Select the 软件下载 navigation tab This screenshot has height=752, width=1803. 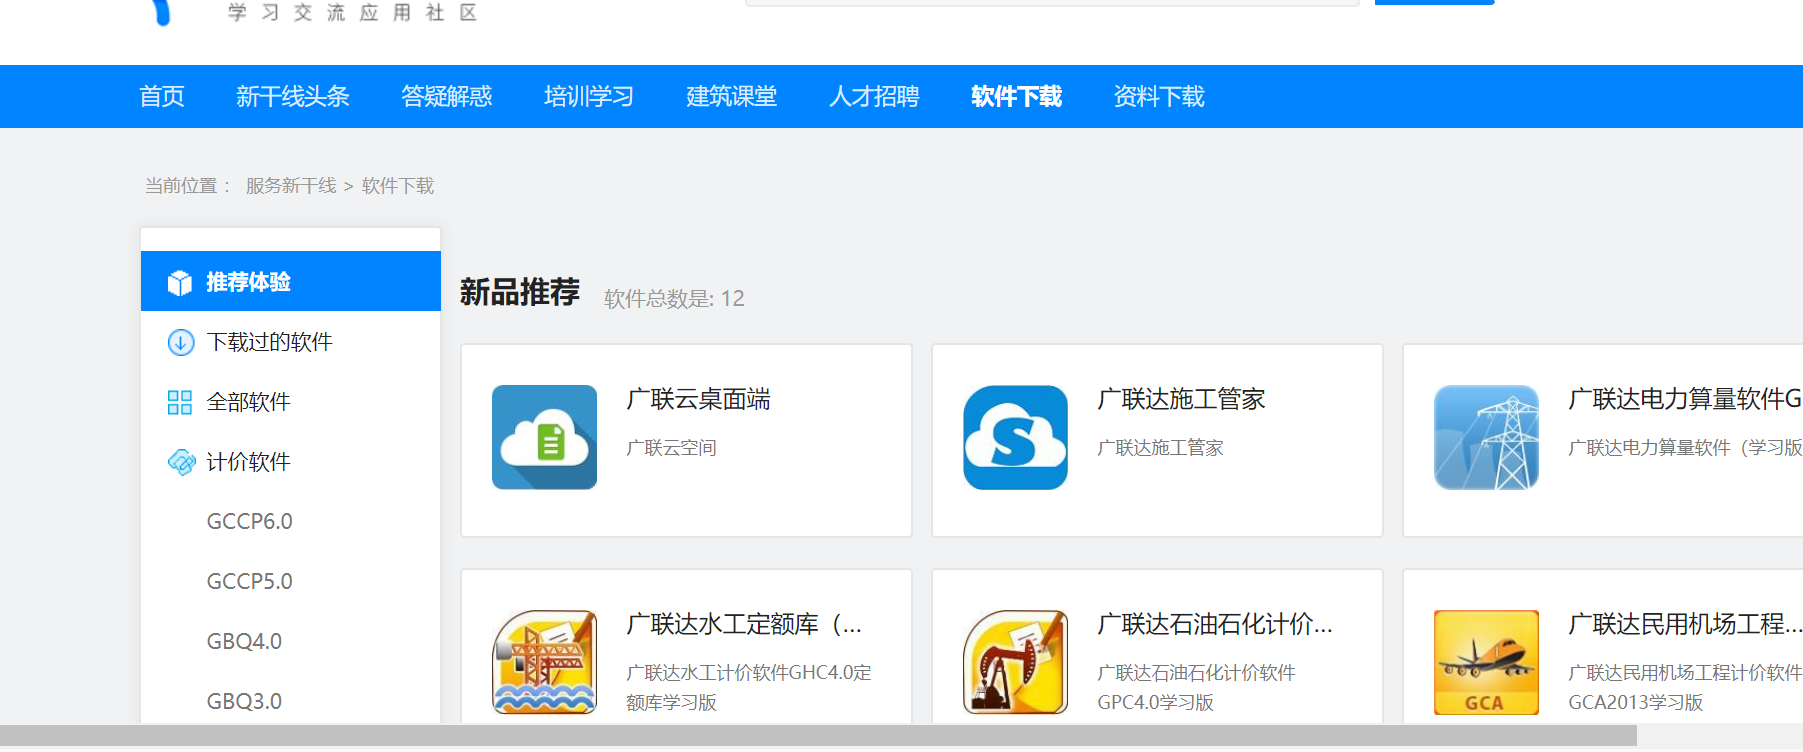click(1017, 96)
